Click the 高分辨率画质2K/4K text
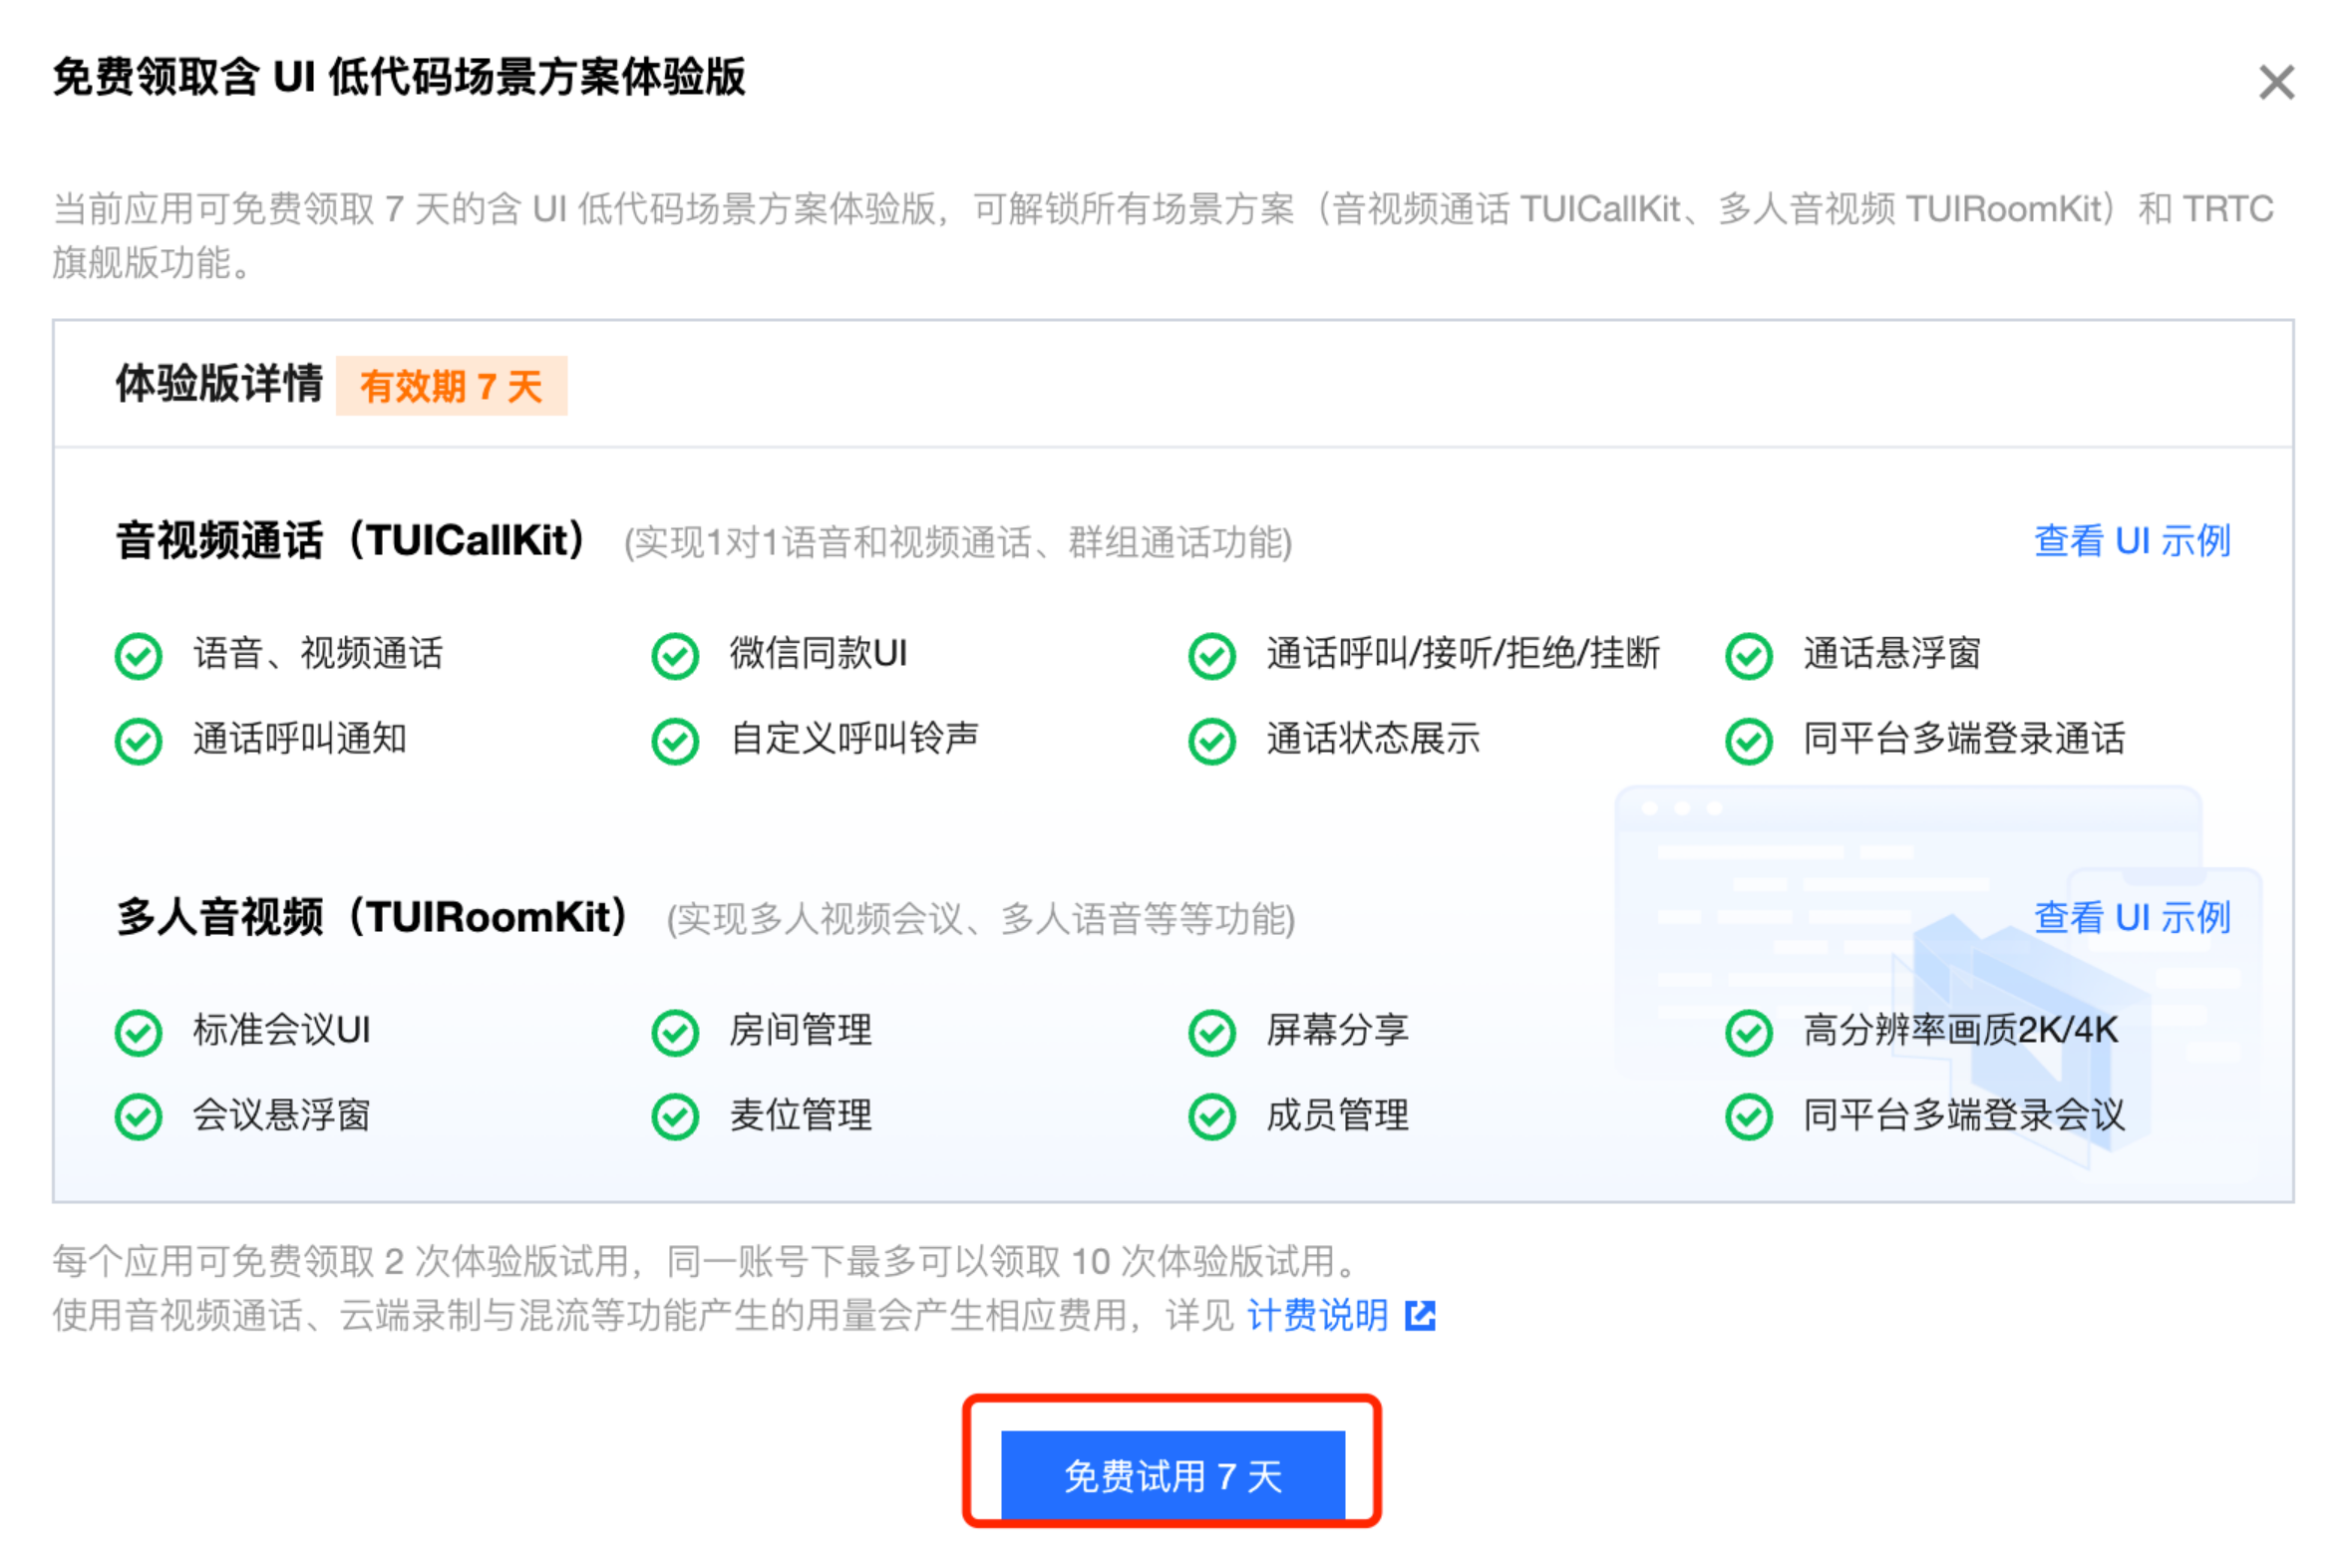 (1960, 1030)
